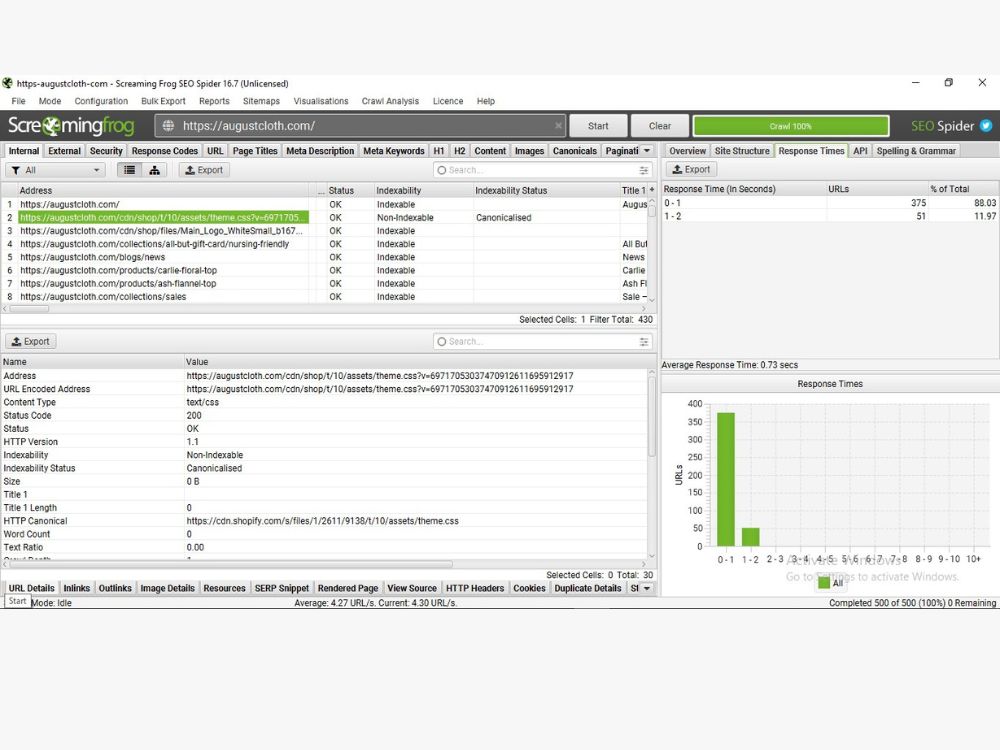Open the Mode menu

click(50, 101)
